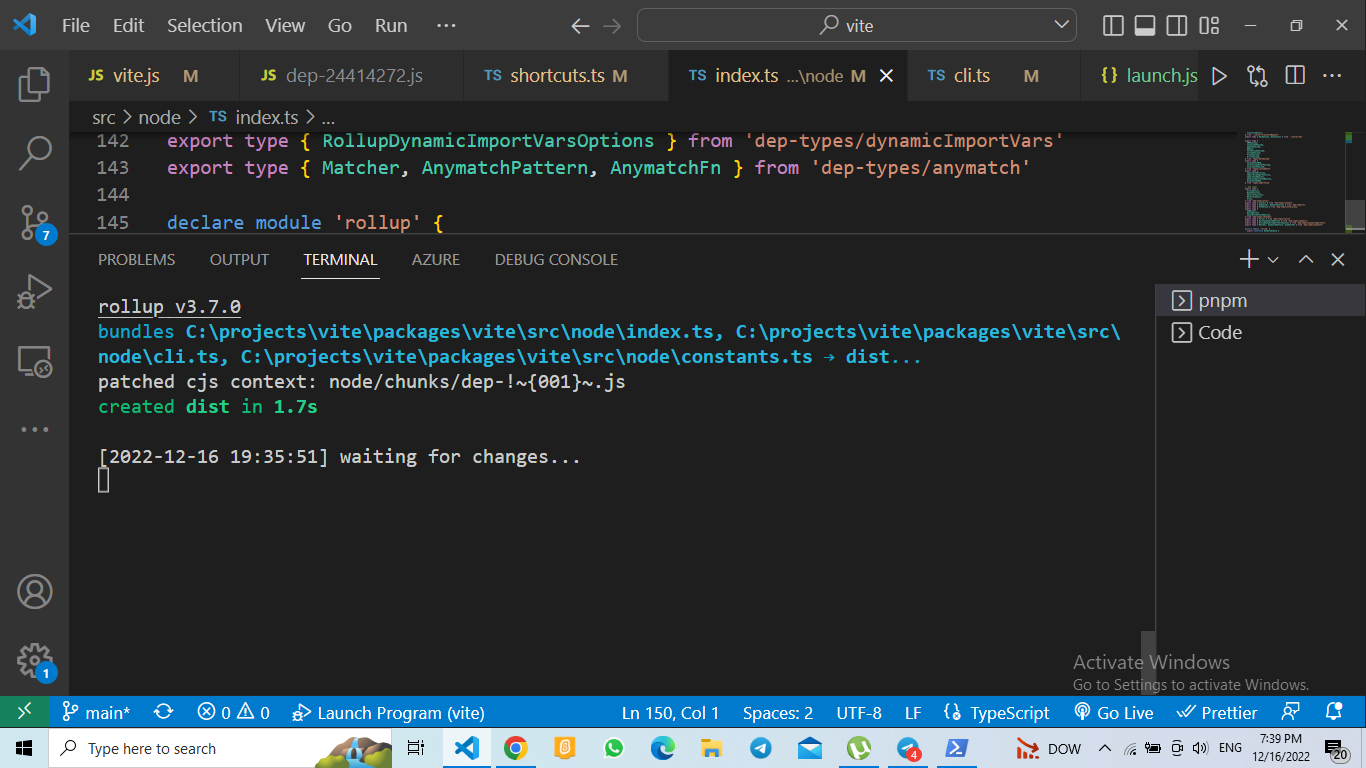Click UTF-8 encoding in status bar
The height and width of the screenshot is (768, 1366).
point(858,712)
